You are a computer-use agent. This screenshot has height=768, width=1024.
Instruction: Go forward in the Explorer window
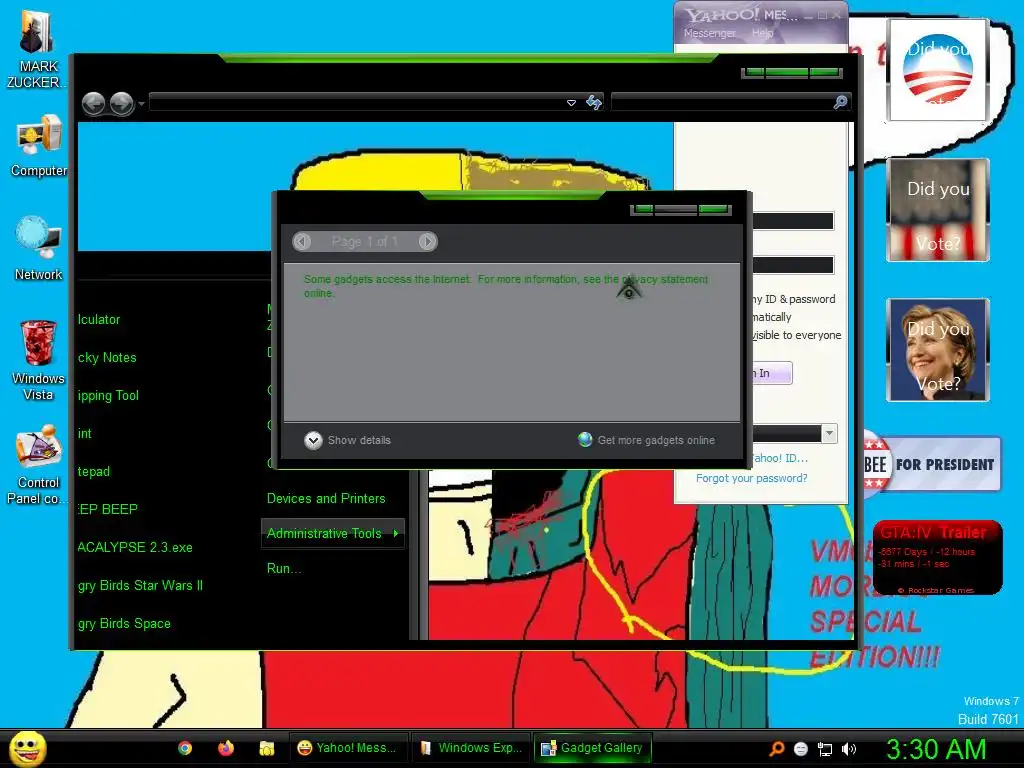121,103
